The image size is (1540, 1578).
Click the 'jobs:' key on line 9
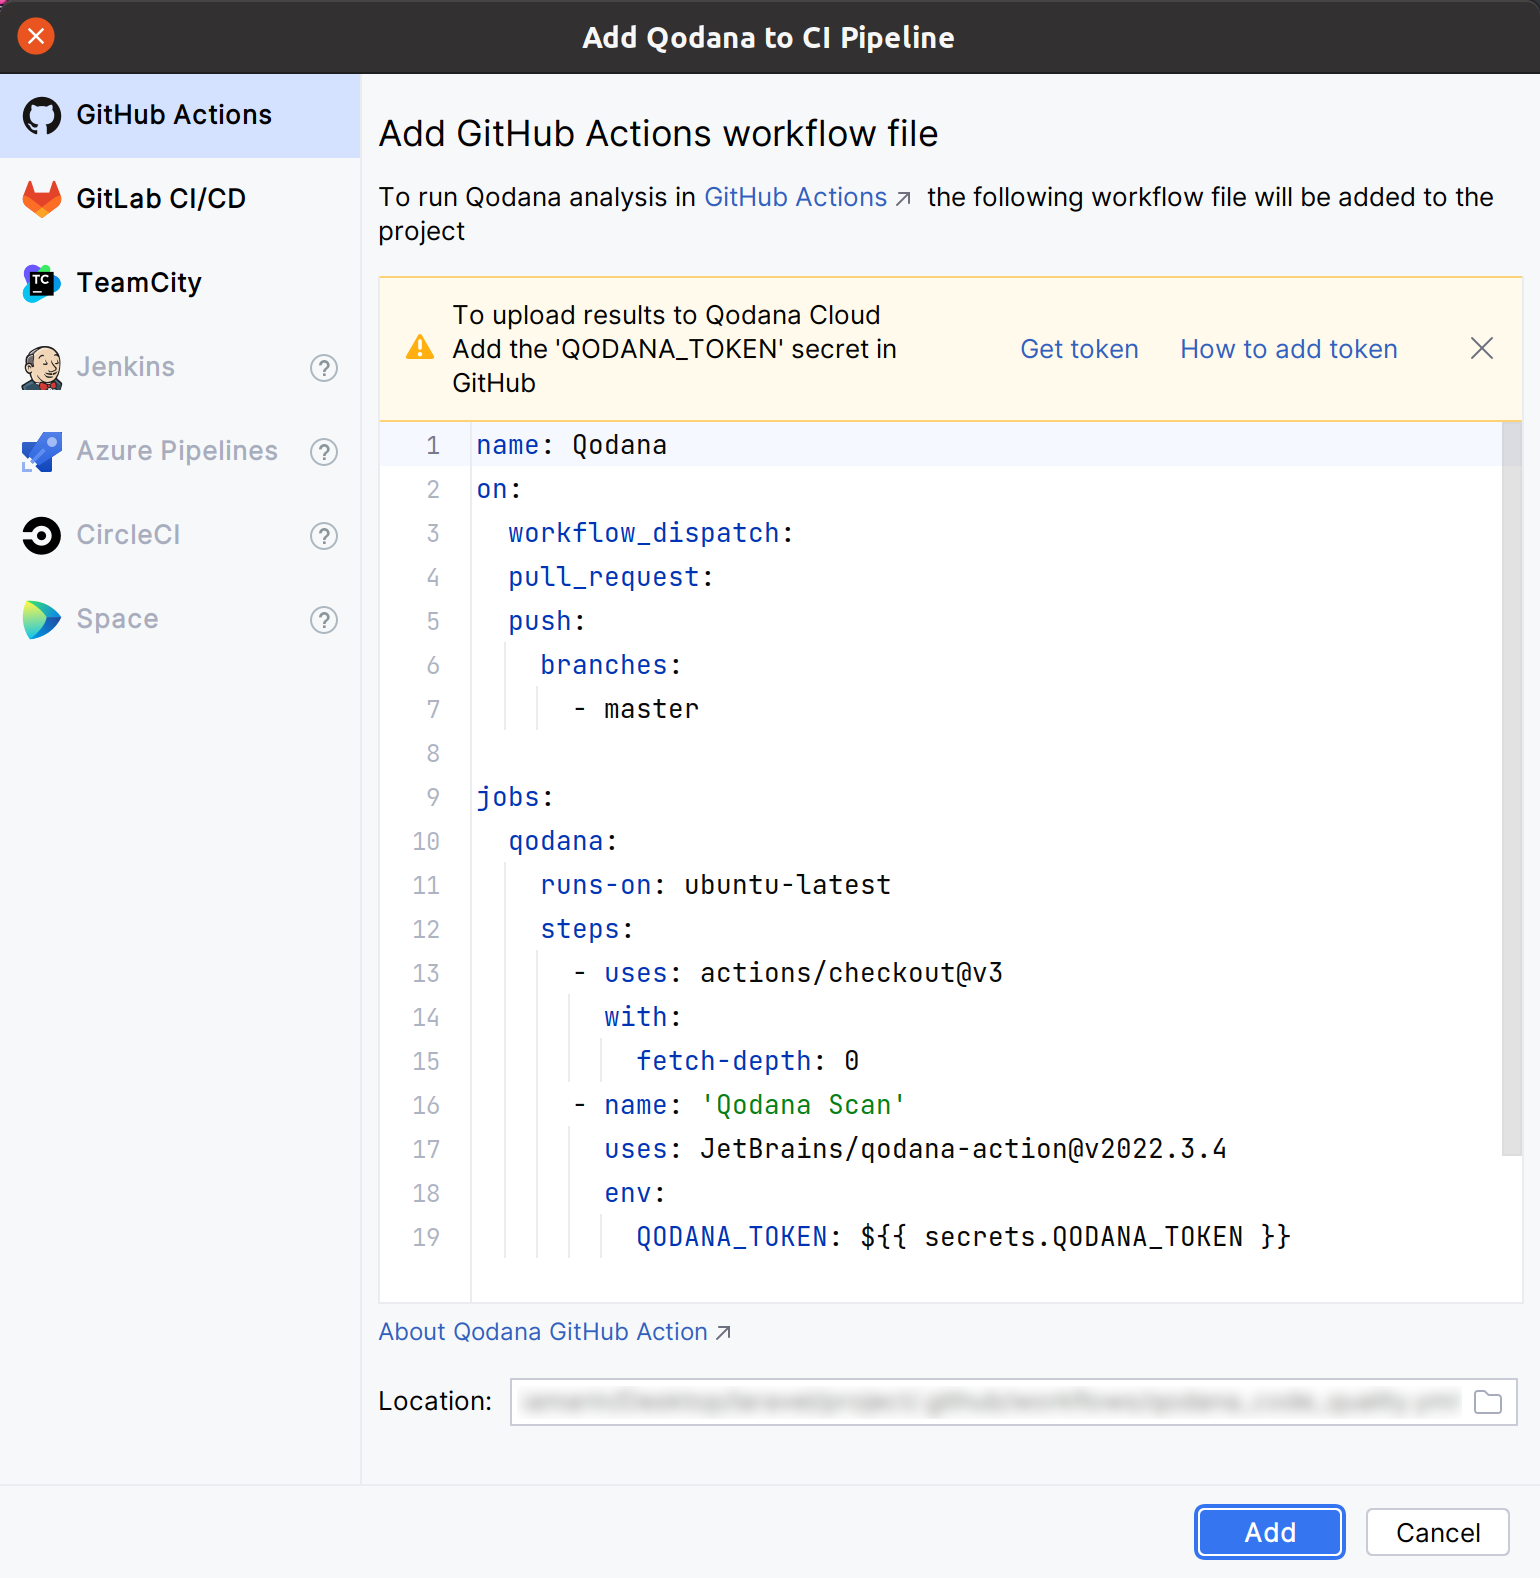coord(514,797)
